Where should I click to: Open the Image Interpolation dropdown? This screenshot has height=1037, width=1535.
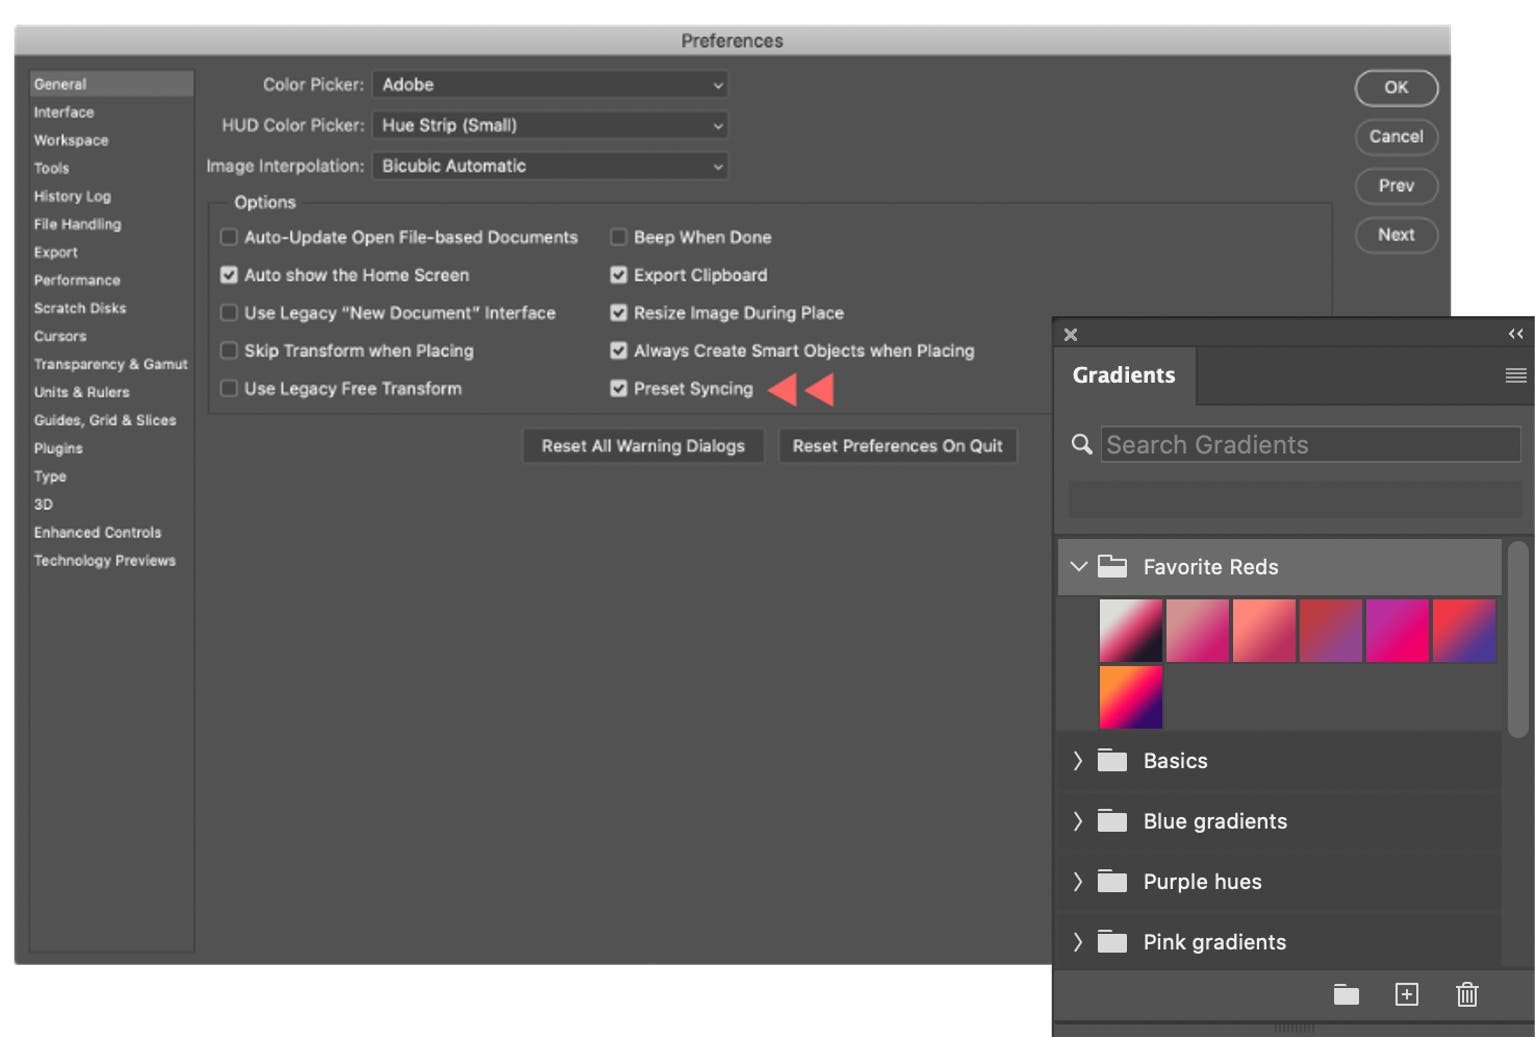pyautogui.click(x=549, y=166)
